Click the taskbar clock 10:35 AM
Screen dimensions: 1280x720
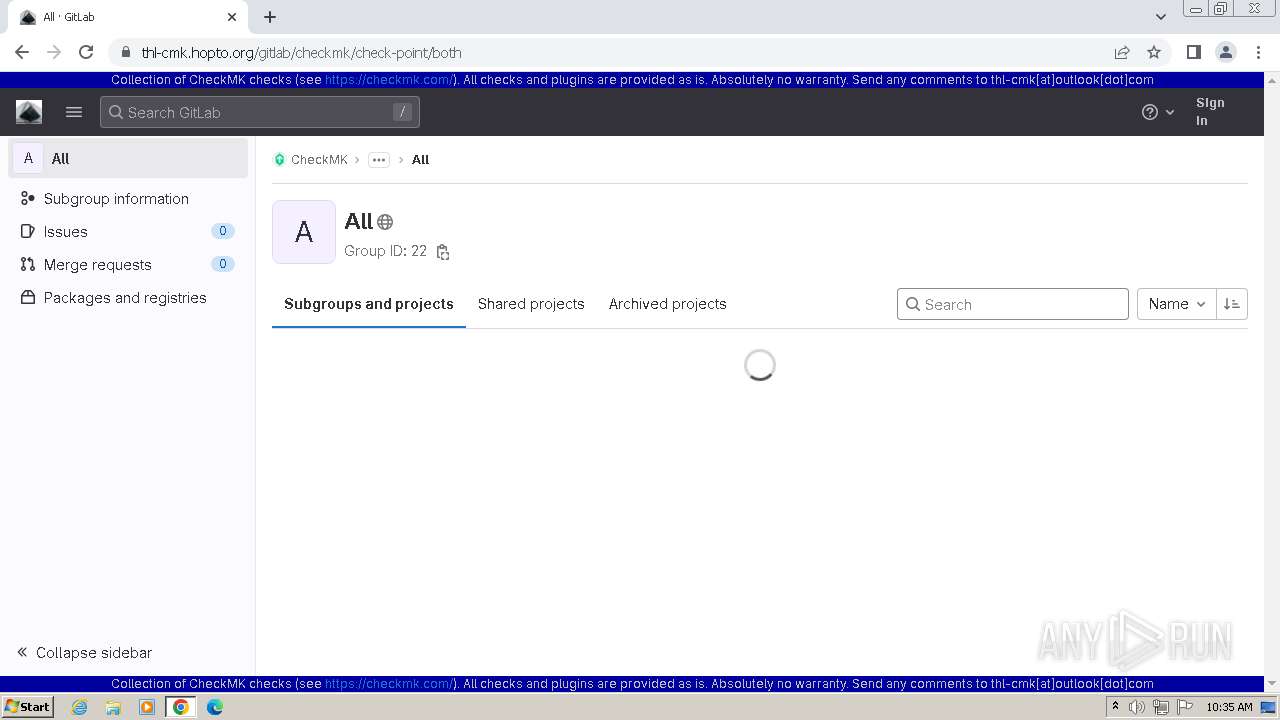pos(1229,707)
